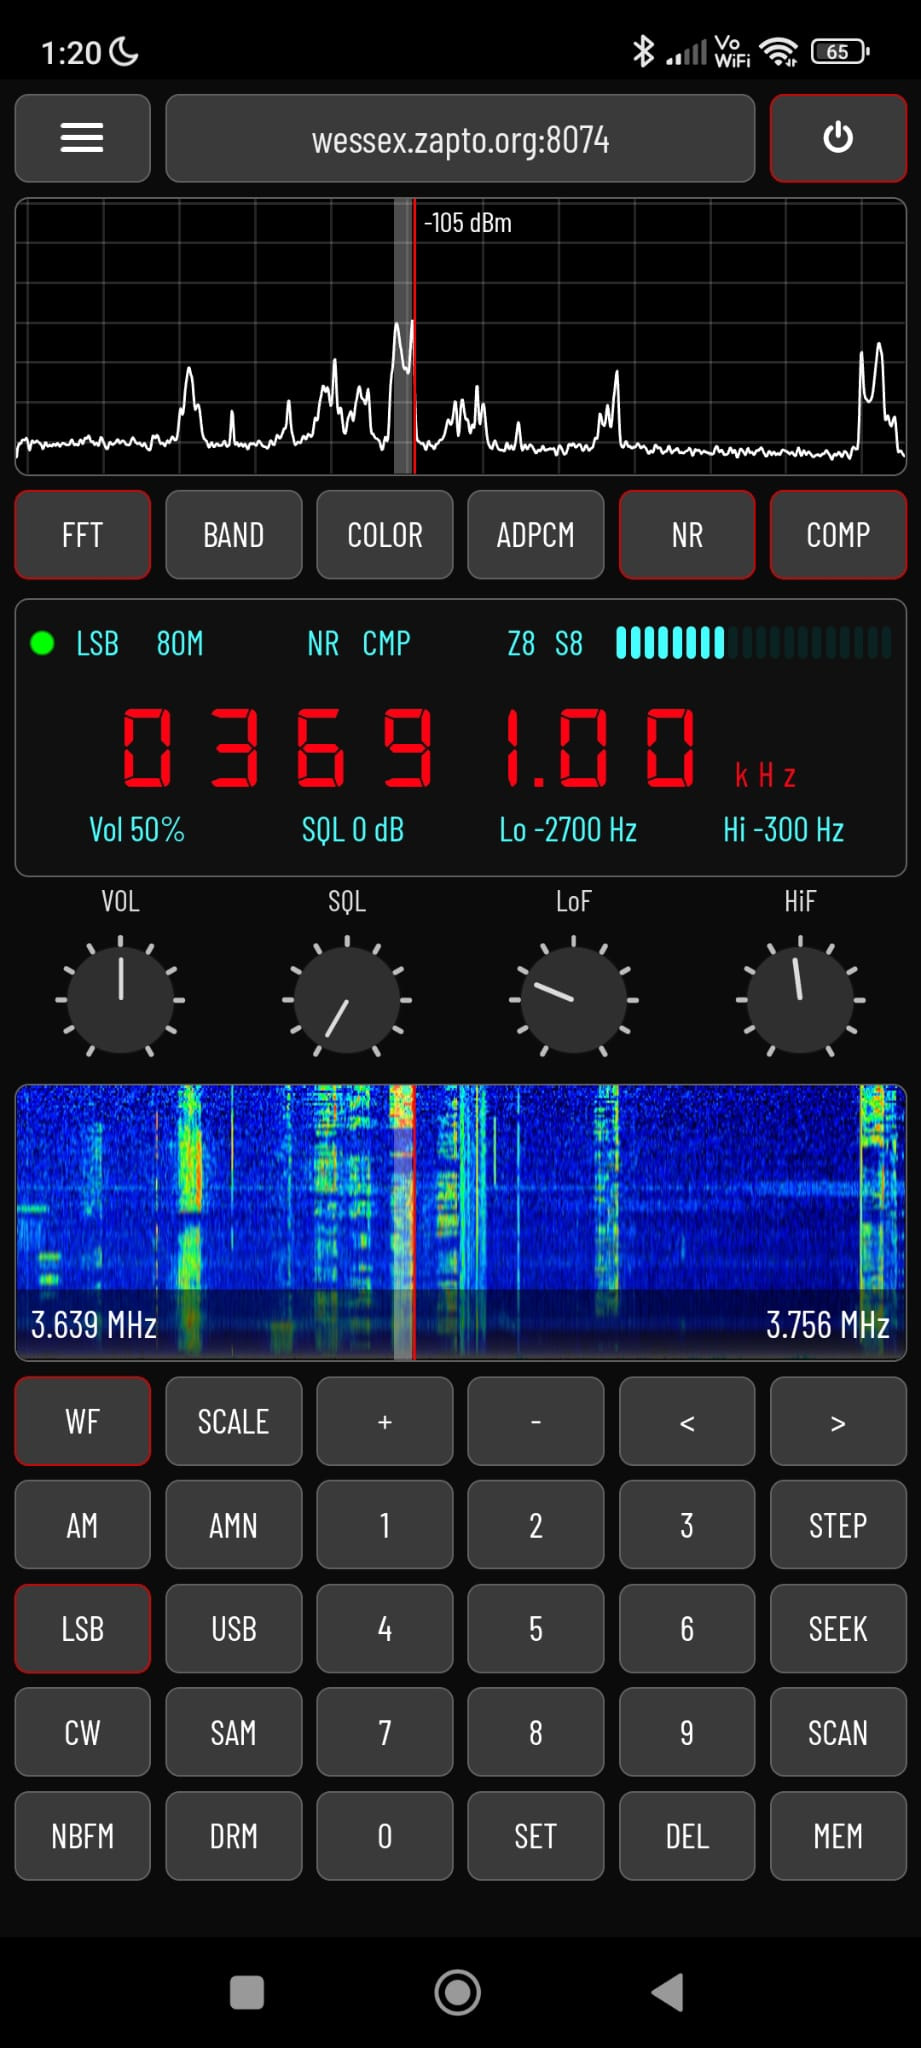Viewport: 921px width, 2048px height.
Task: Tap the Android home circle icon
Action: point(458,1992)
